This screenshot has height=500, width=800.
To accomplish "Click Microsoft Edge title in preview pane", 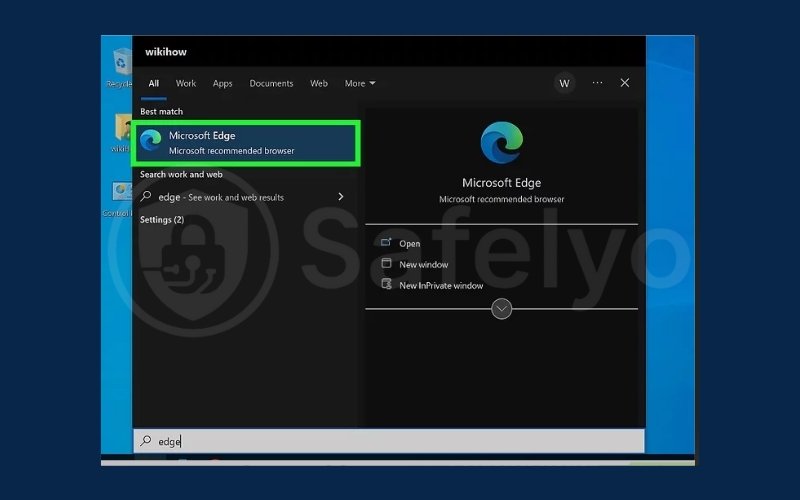I will pyautogui.click(x=502, y=183).
